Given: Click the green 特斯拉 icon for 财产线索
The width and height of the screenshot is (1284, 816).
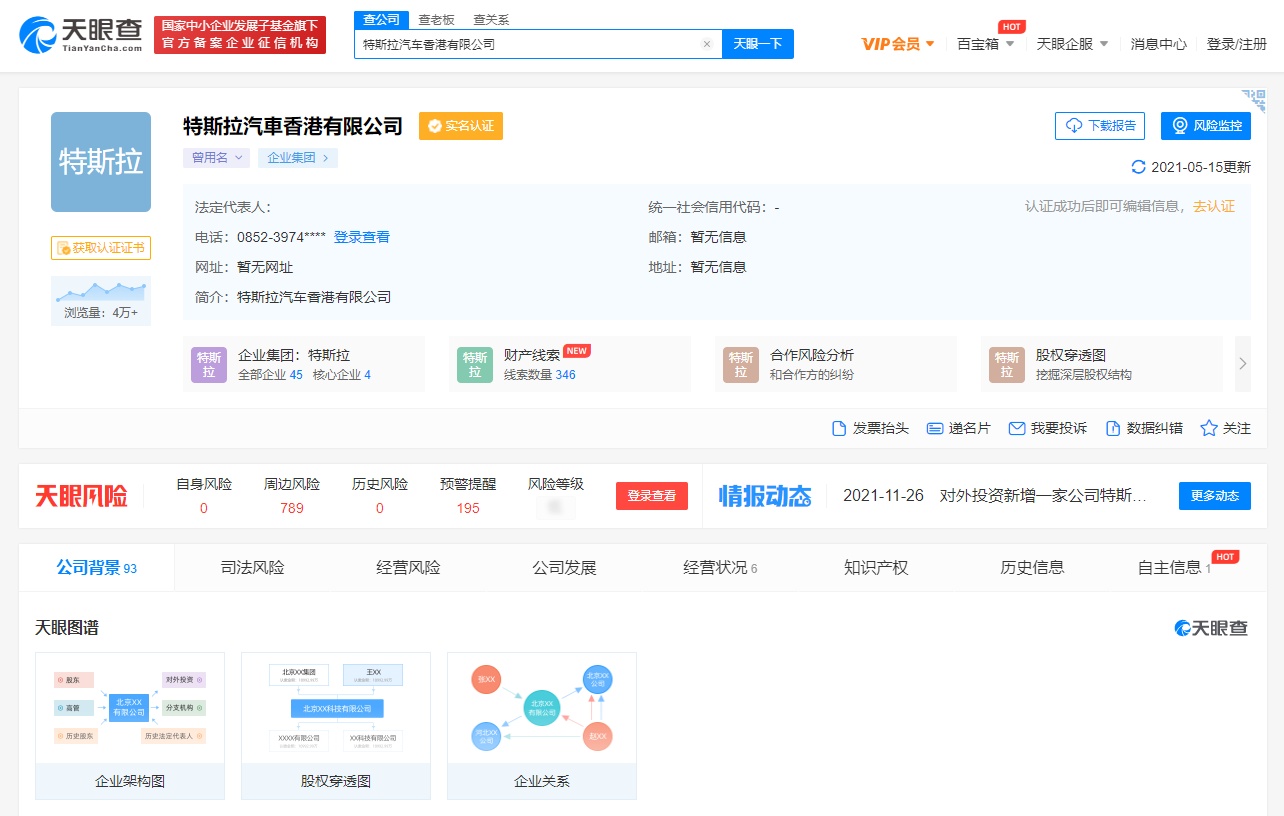Looking at the screenshot, I should pyautogui.click(x=475, y=364).
